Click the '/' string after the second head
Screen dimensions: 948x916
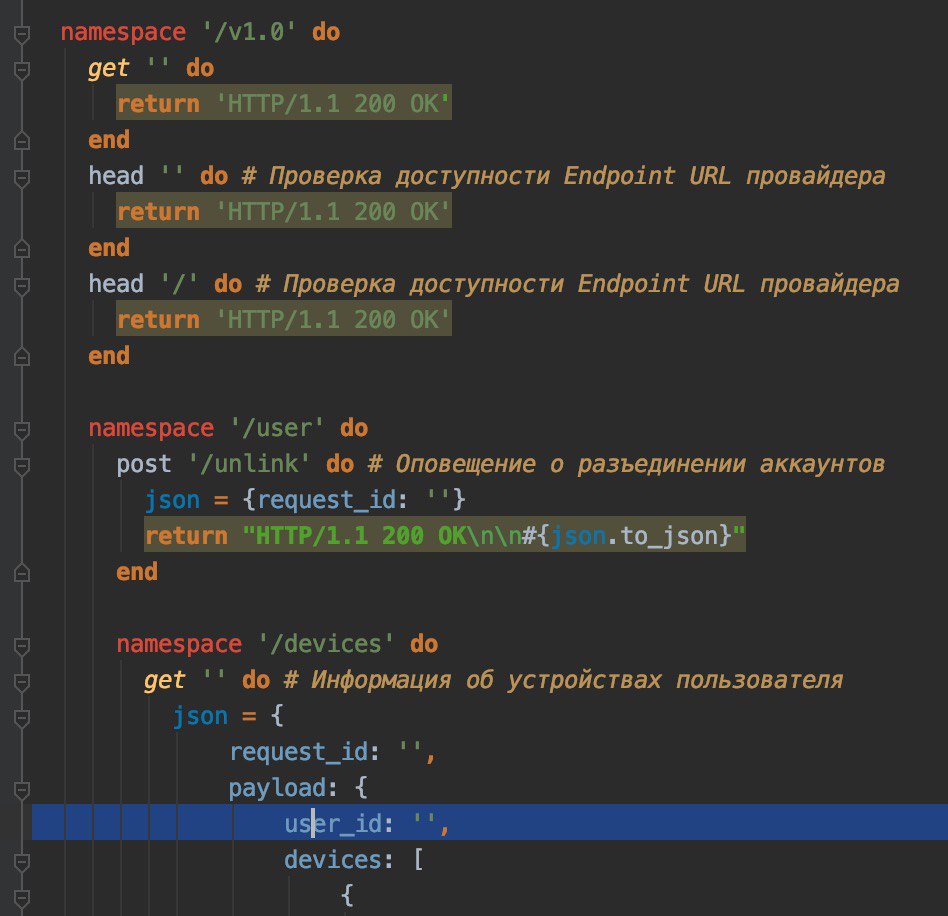179,284
